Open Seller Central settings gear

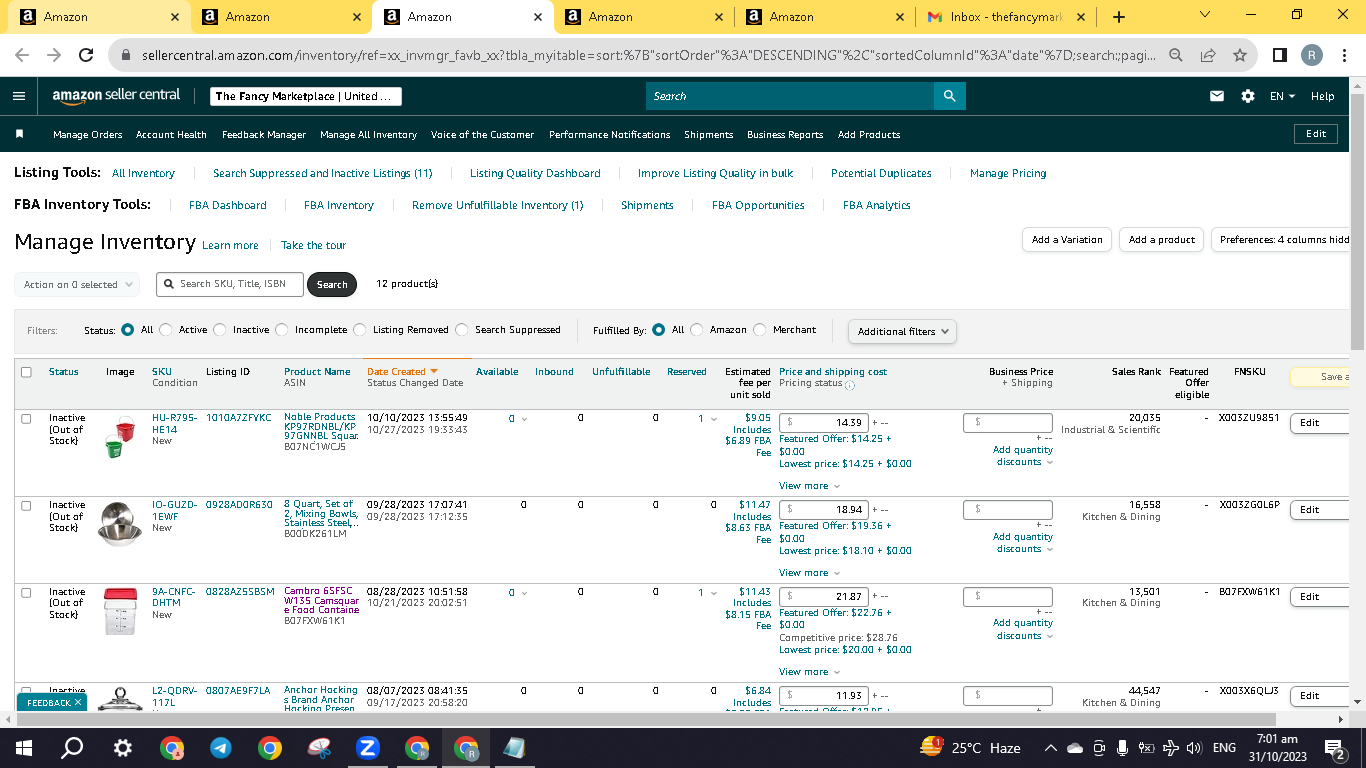click(1248, 96)
